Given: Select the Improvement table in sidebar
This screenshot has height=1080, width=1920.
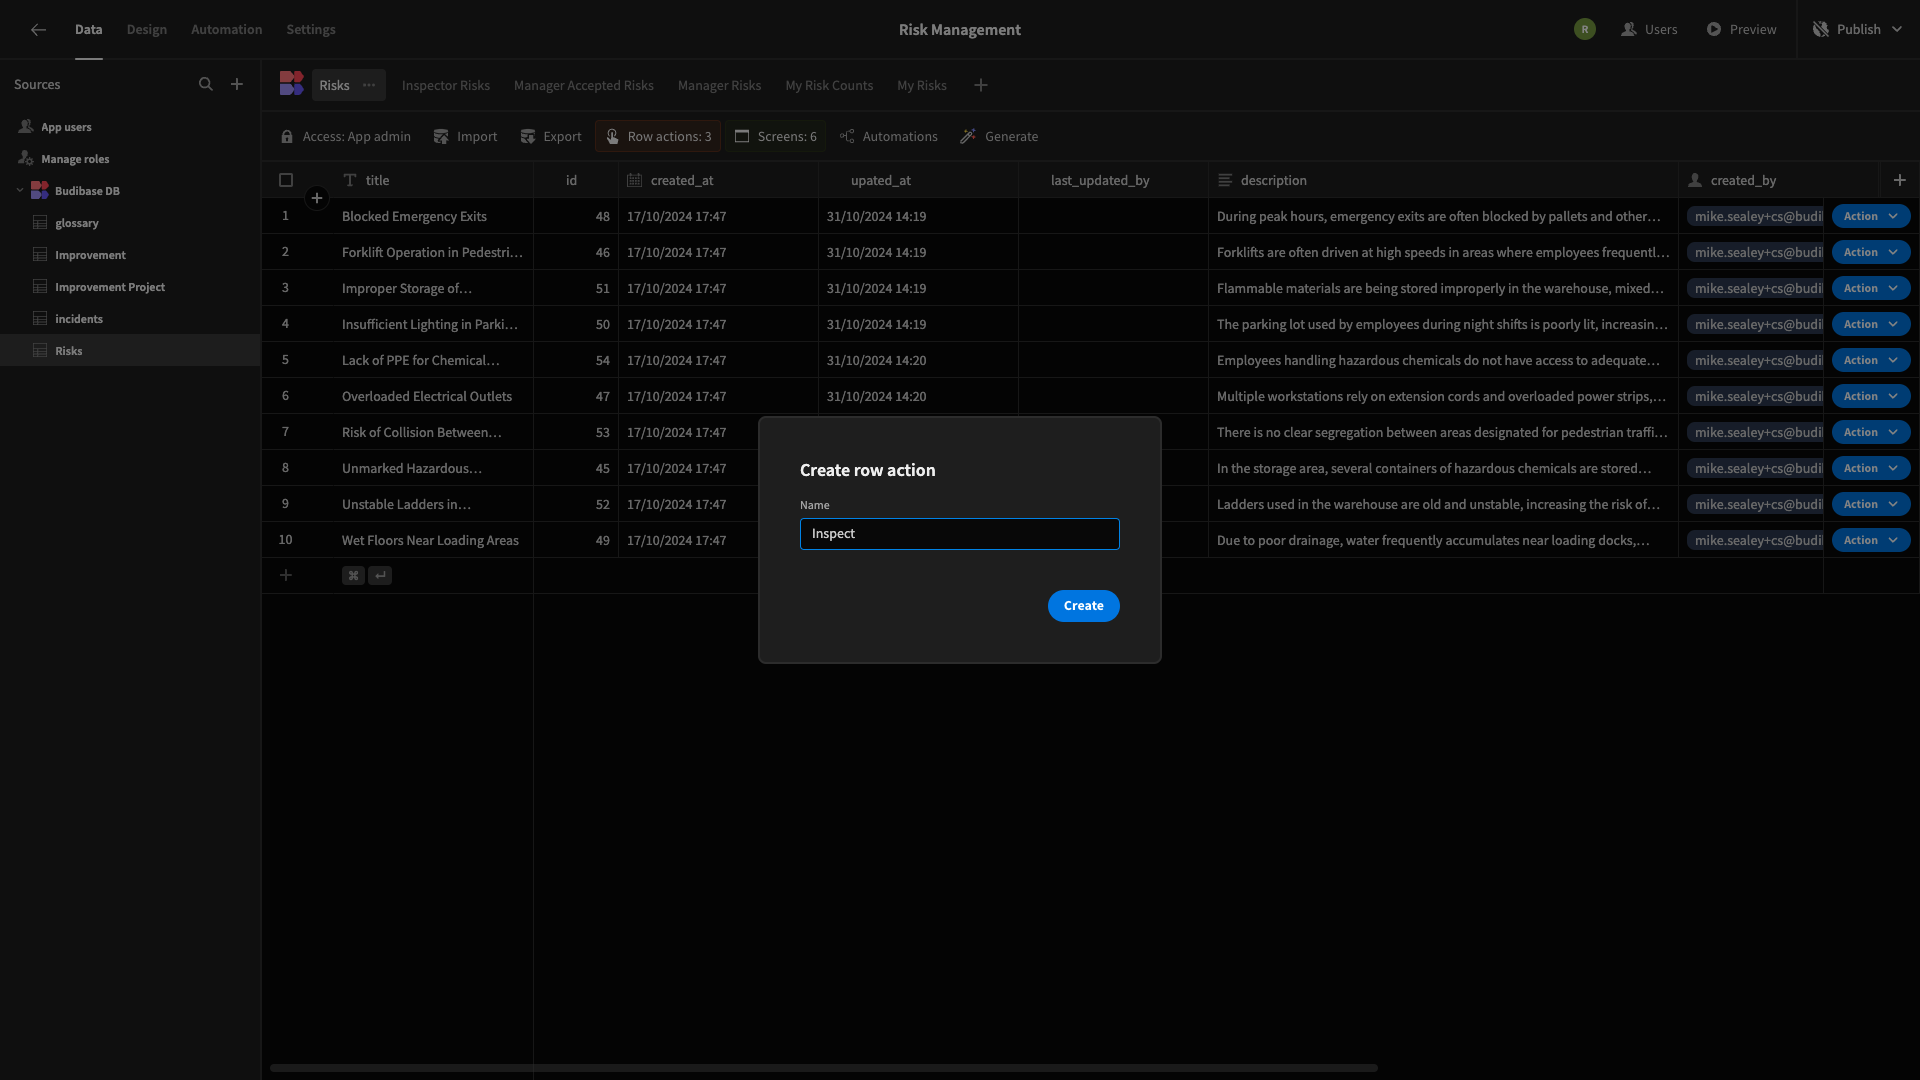Looking at the screenshot, I should pyautogui.click(x=130, y=255).
